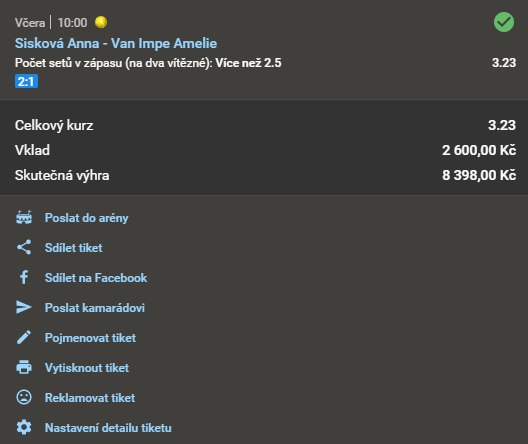Open the Sisková Anna - Van Impe Amelie match

tap(116, 43)
